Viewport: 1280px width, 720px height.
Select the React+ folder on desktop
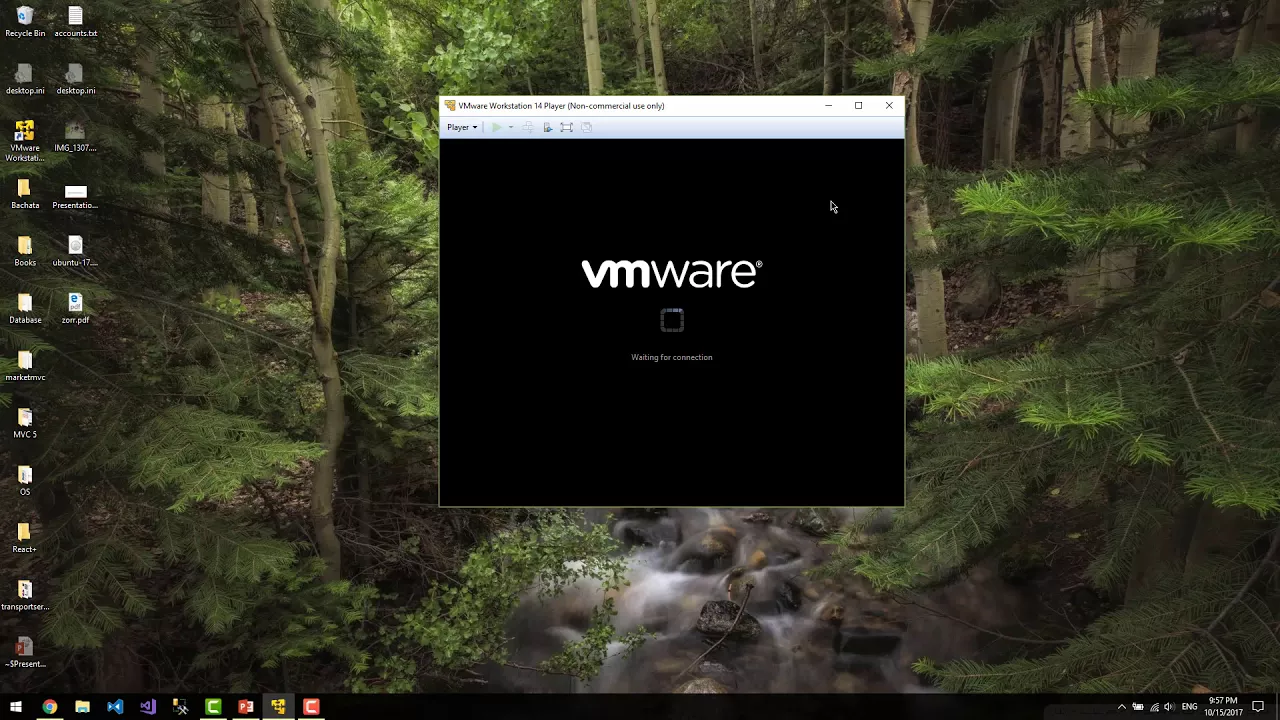click(25, 538)
